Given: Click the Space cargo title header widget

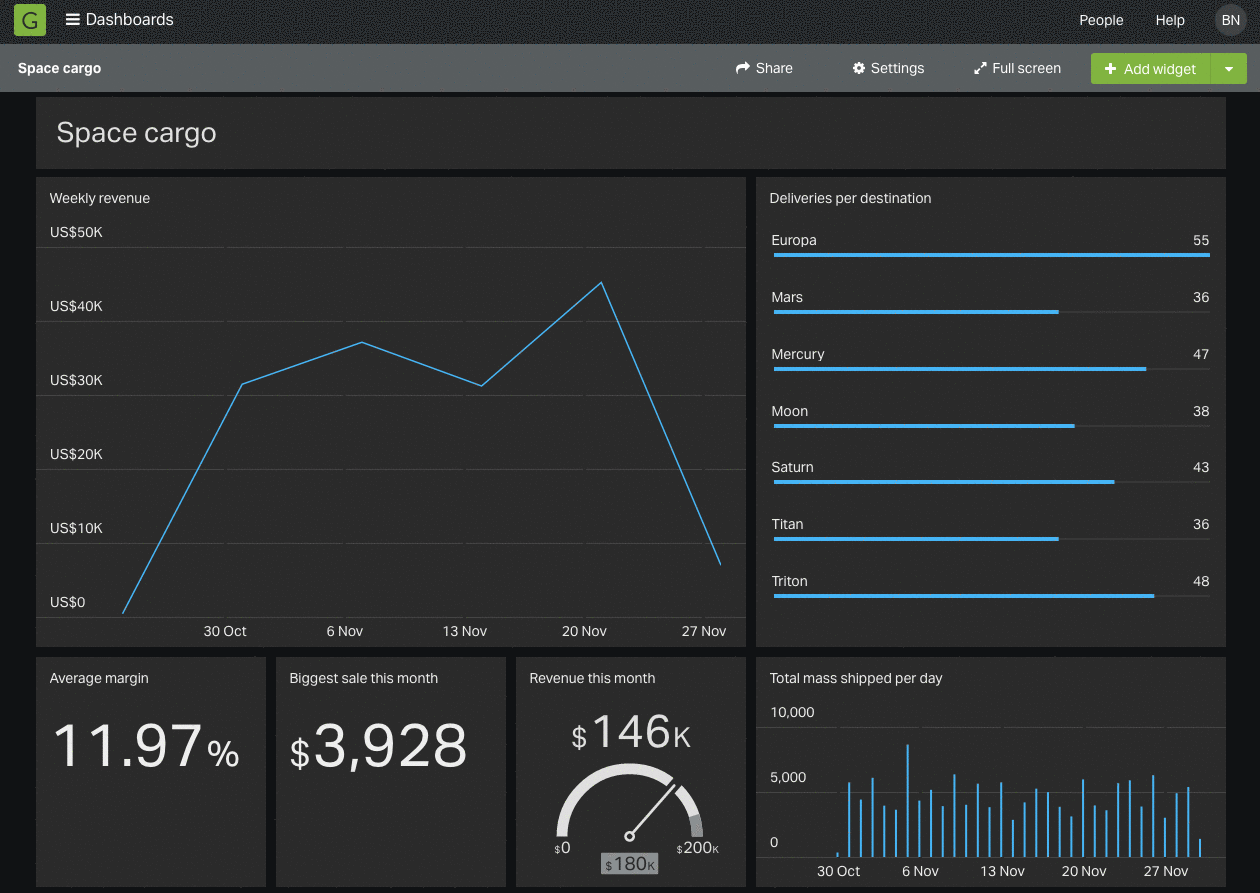Looking at the screenshot, I should [137, 133].
